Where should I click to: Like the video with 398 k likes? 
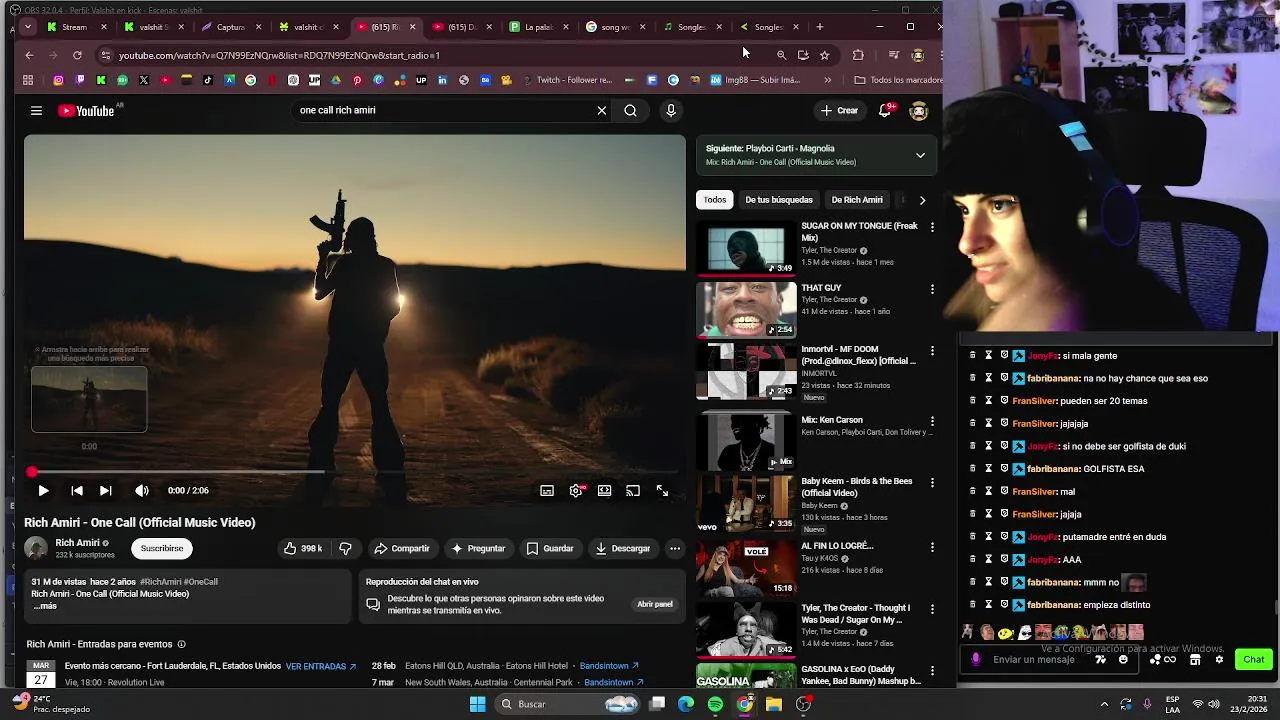tap(303, 549)
